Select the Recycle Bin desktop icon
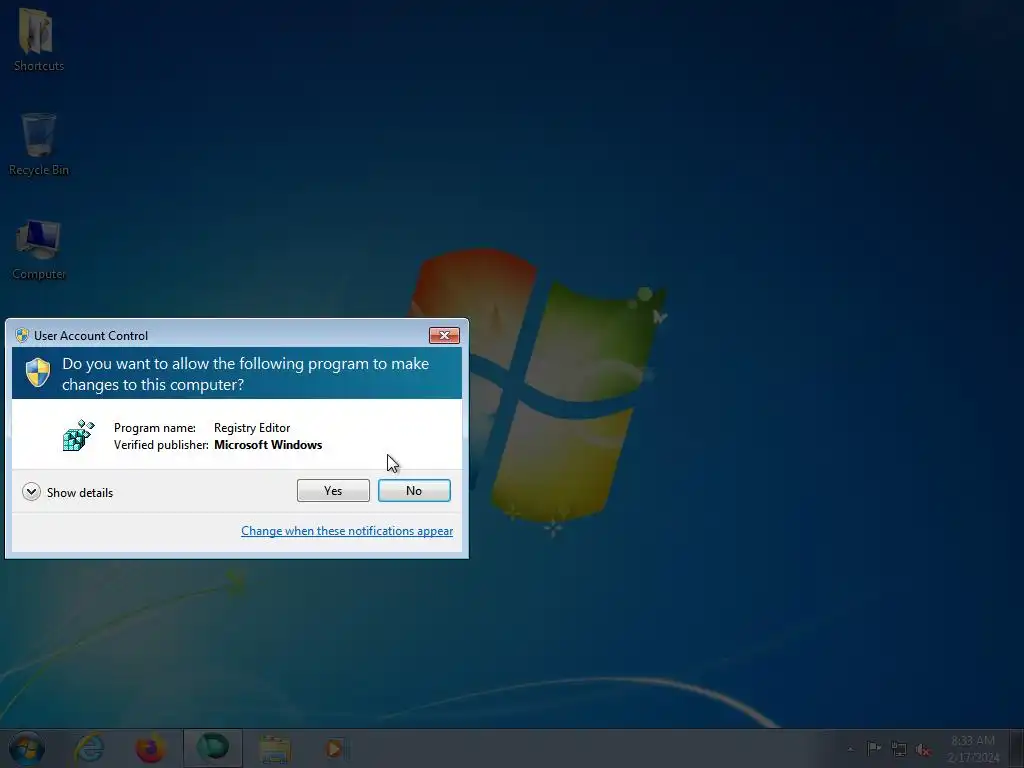This screenshot has width=1024, height=768. tap(39, 145)
